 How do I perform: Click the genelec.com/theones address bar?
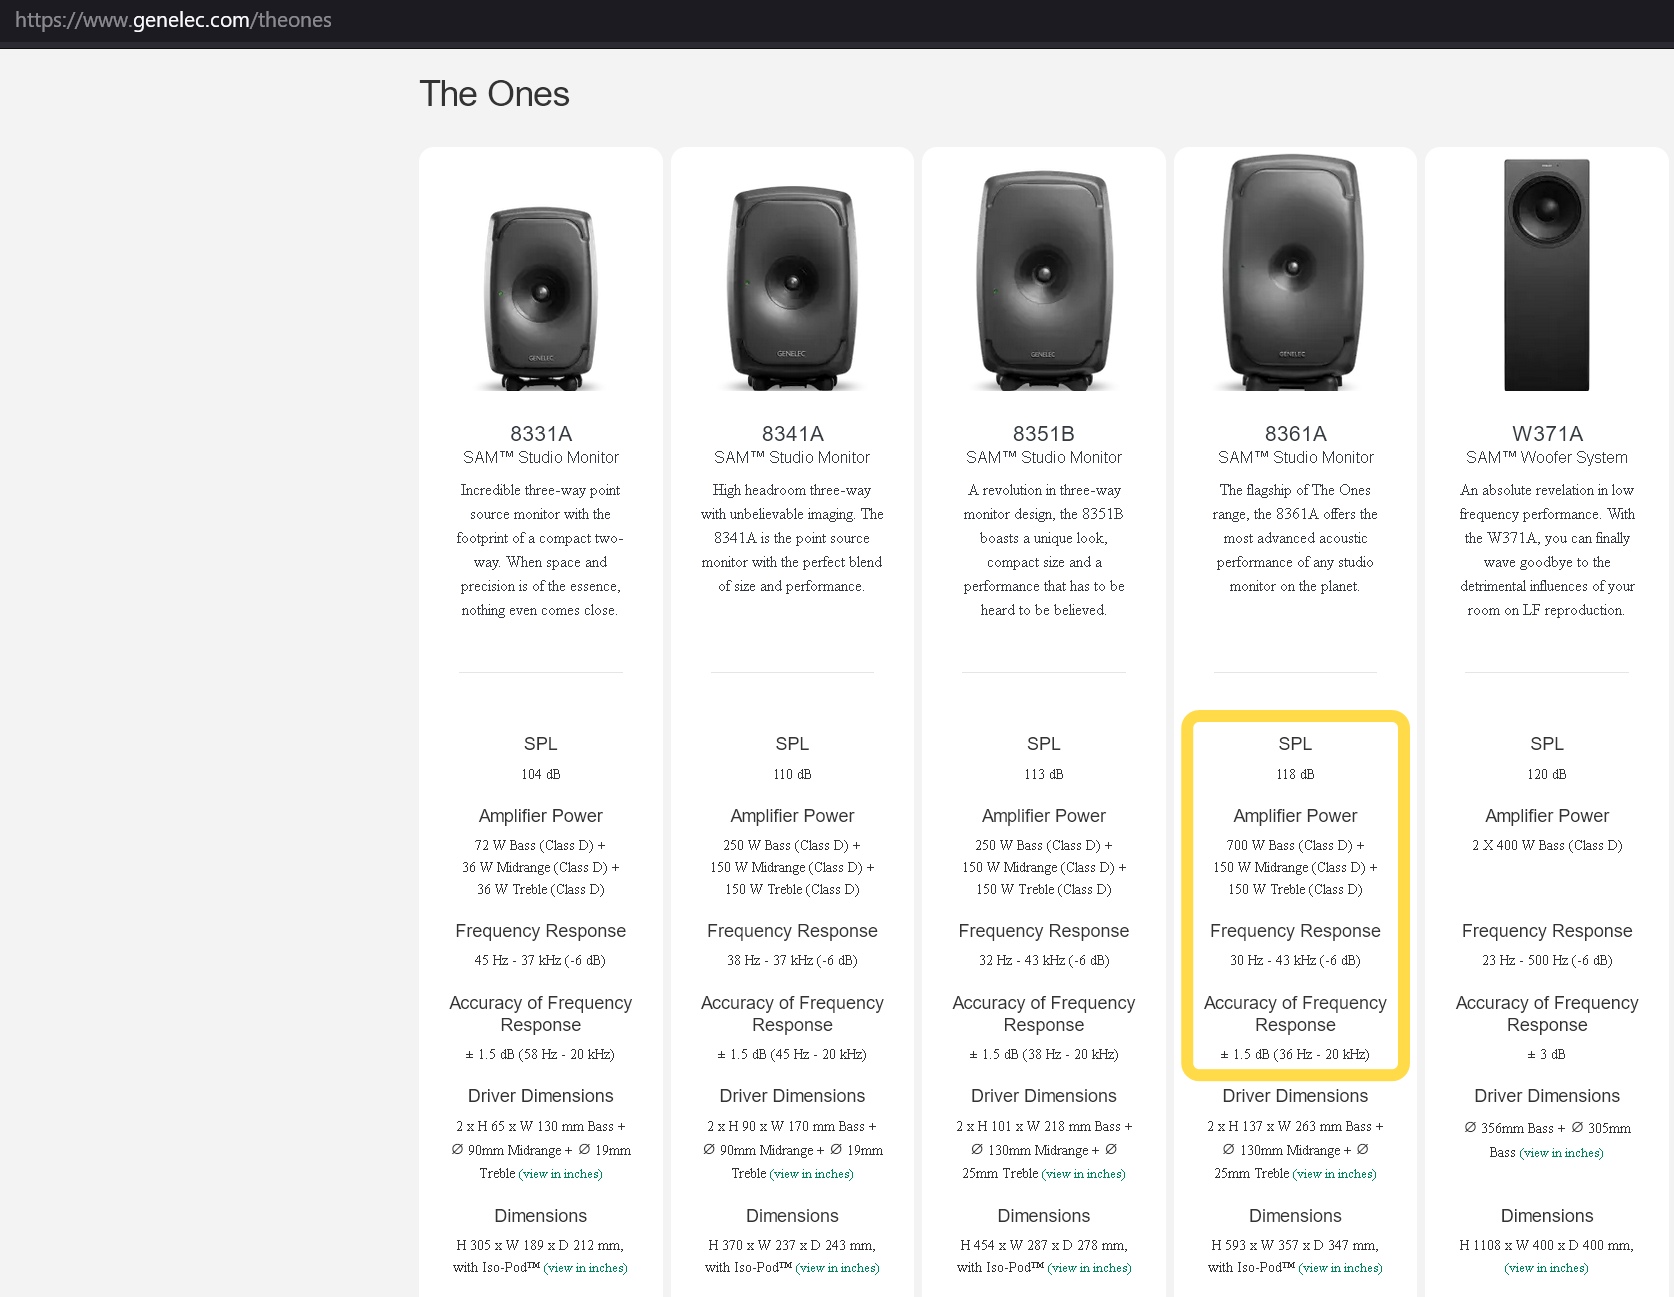173,20
